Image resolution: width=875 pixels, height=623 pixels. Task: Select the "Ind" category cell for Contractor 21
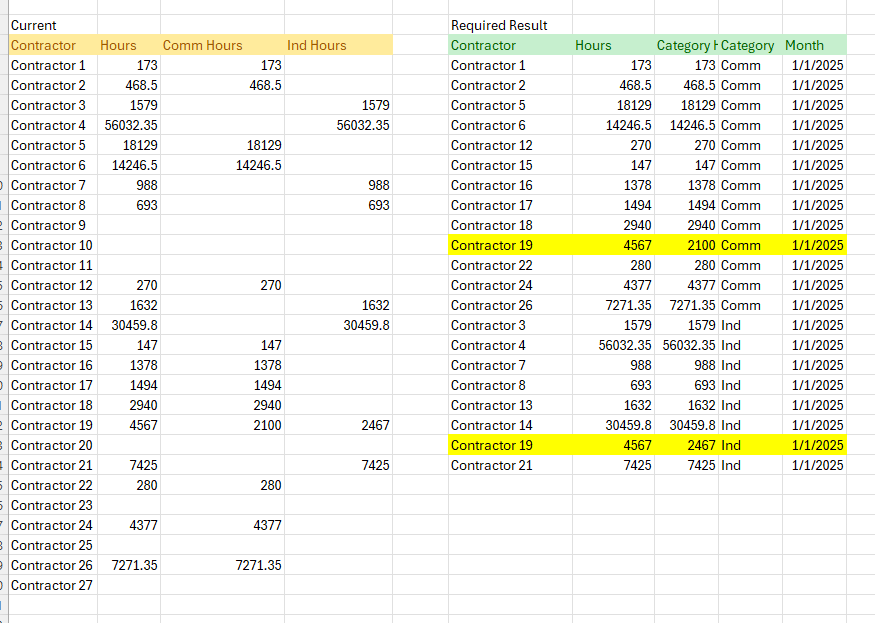[731, 465]
